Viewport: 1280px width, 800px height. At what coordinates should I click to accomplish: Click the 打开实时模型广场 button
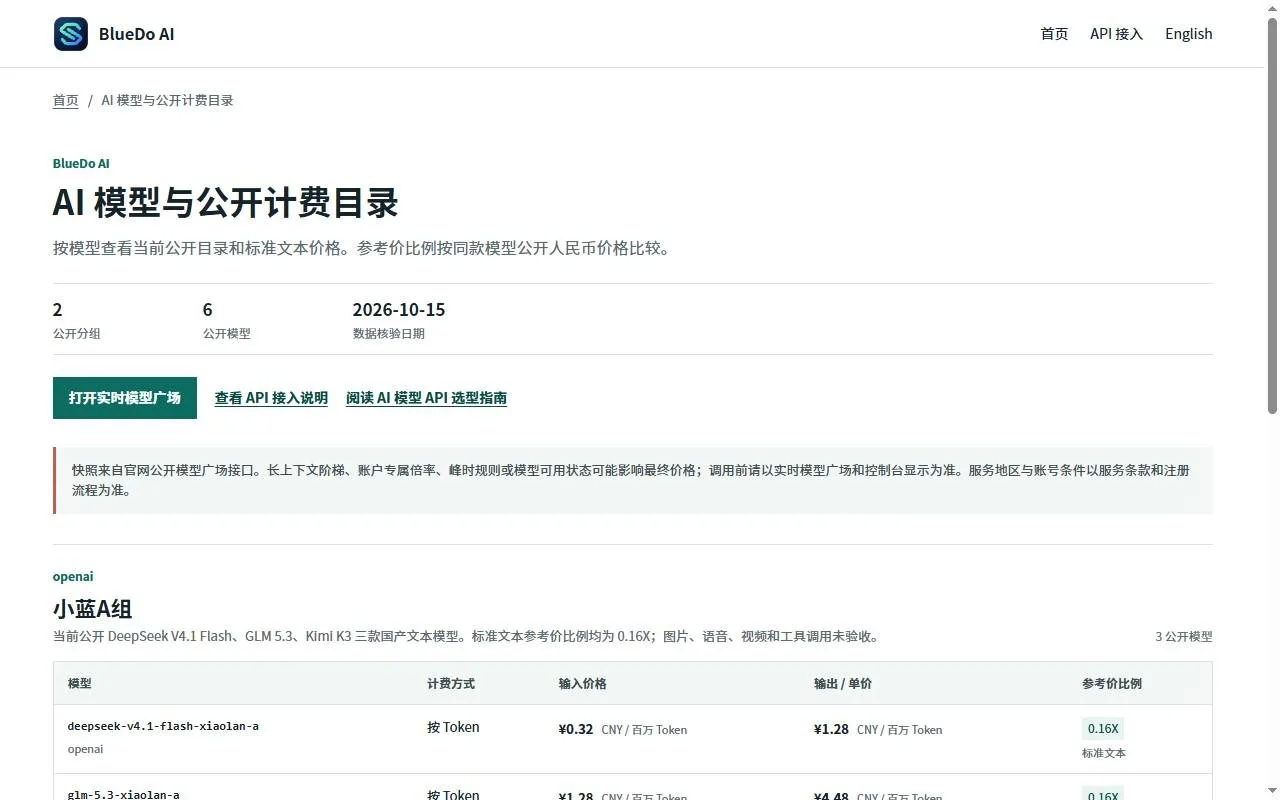pos(125,398)
